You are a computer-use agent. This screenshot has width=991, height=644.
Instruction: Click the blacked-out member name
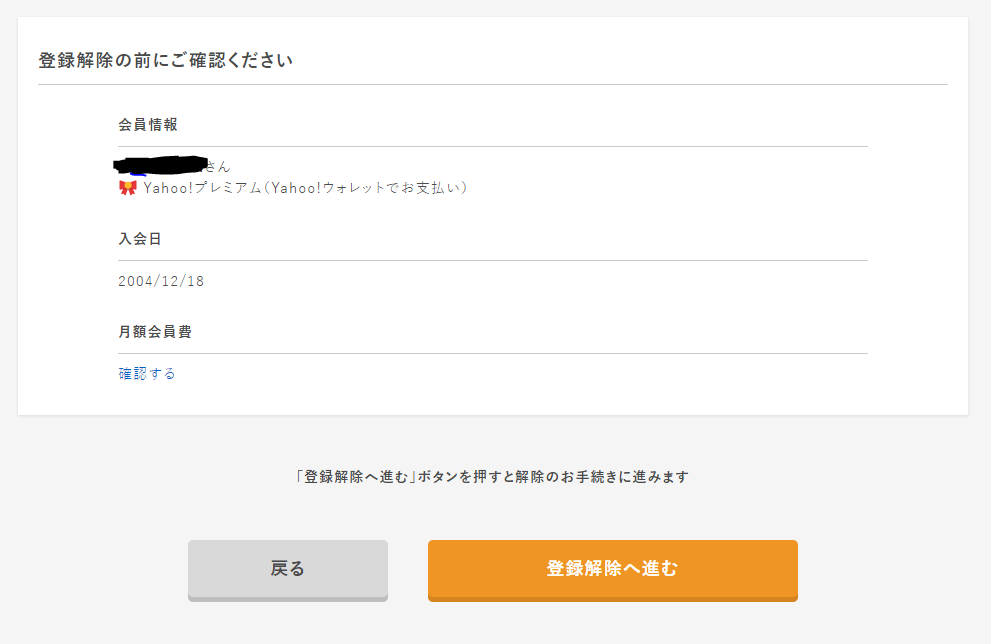(x=161, y=165)
